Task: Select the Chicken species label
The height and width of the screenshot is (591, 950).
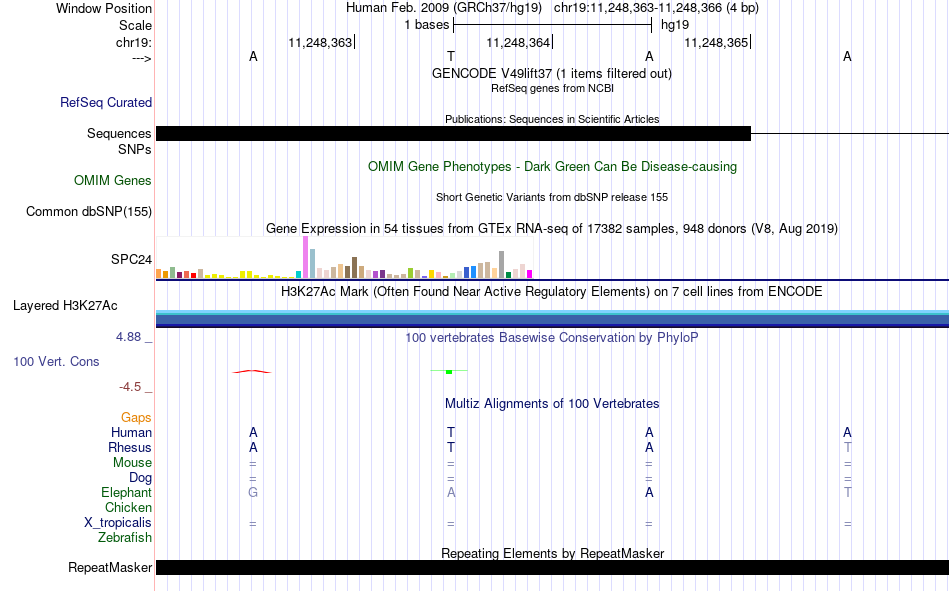Action: 128,507
